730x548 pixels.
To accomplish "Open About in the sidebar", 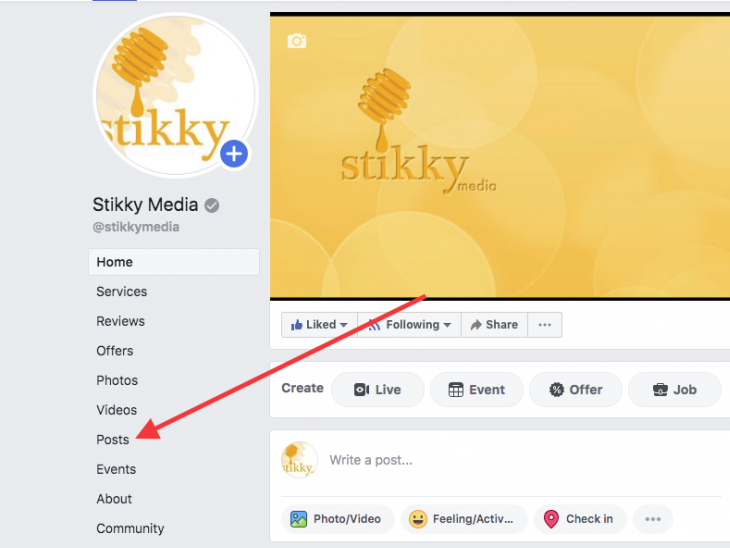I will pos(114,499).
